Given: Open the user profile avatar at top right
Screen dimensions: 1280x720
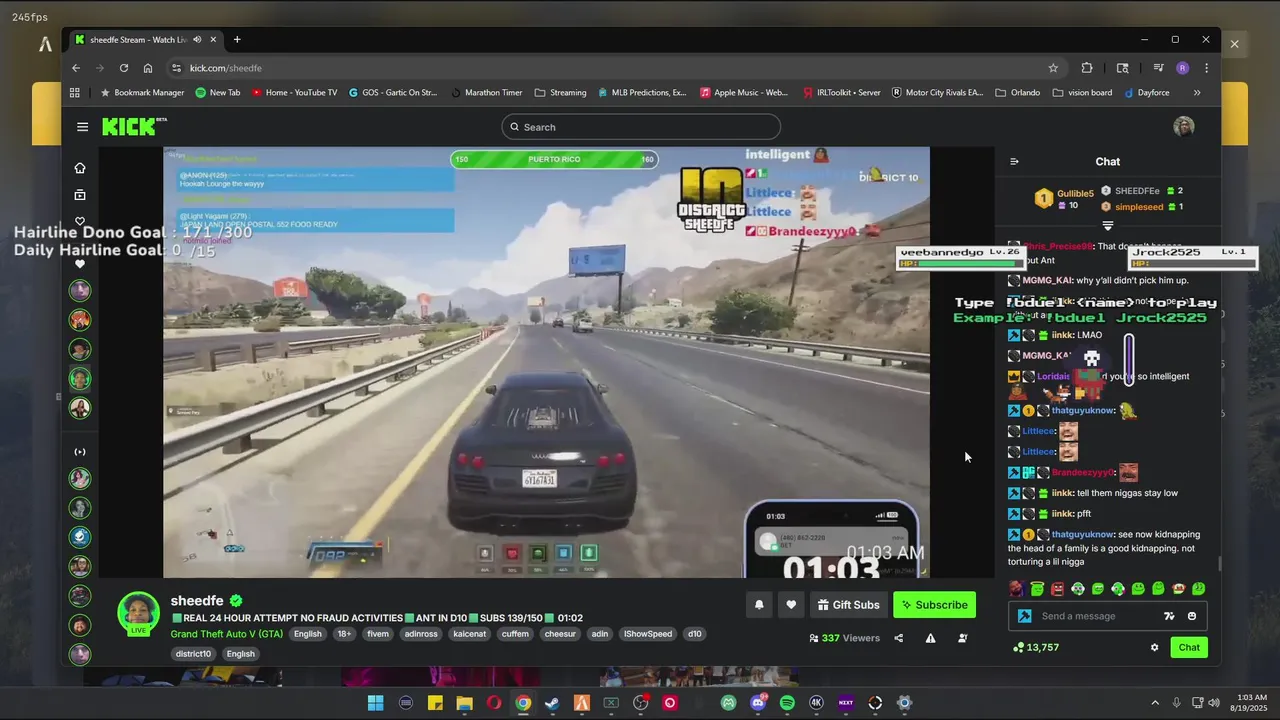Looking at the screenshot, I should [1184, 126].
